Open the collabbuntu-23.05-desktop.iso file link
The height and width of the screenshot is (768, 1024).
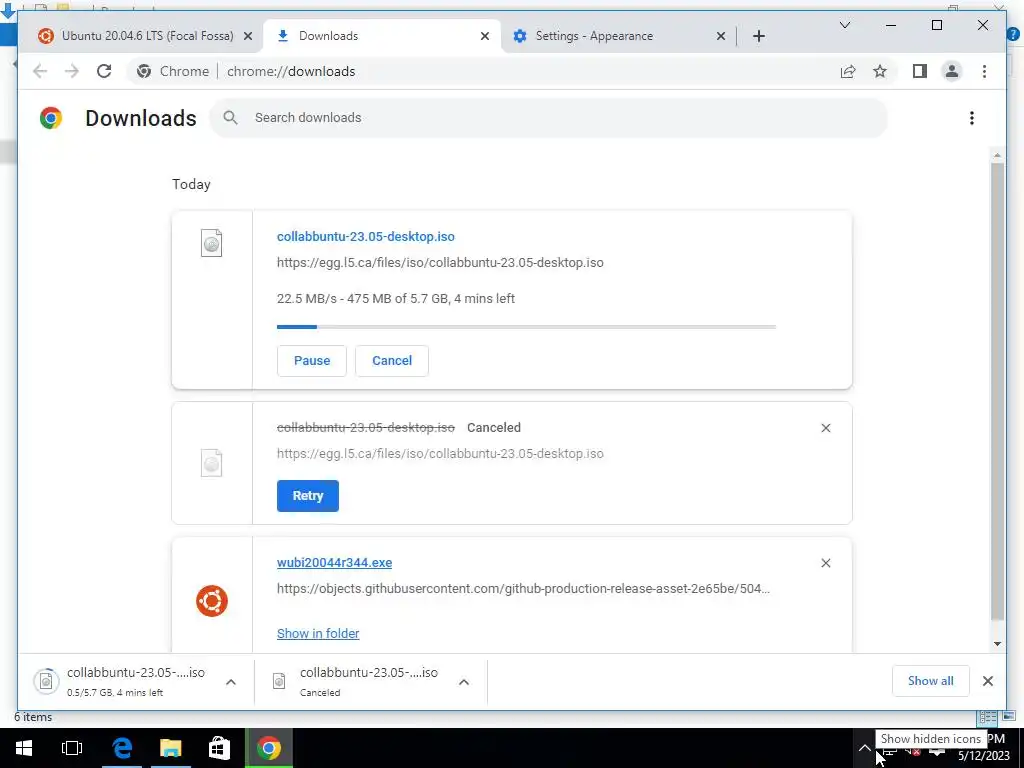[366, 236]
